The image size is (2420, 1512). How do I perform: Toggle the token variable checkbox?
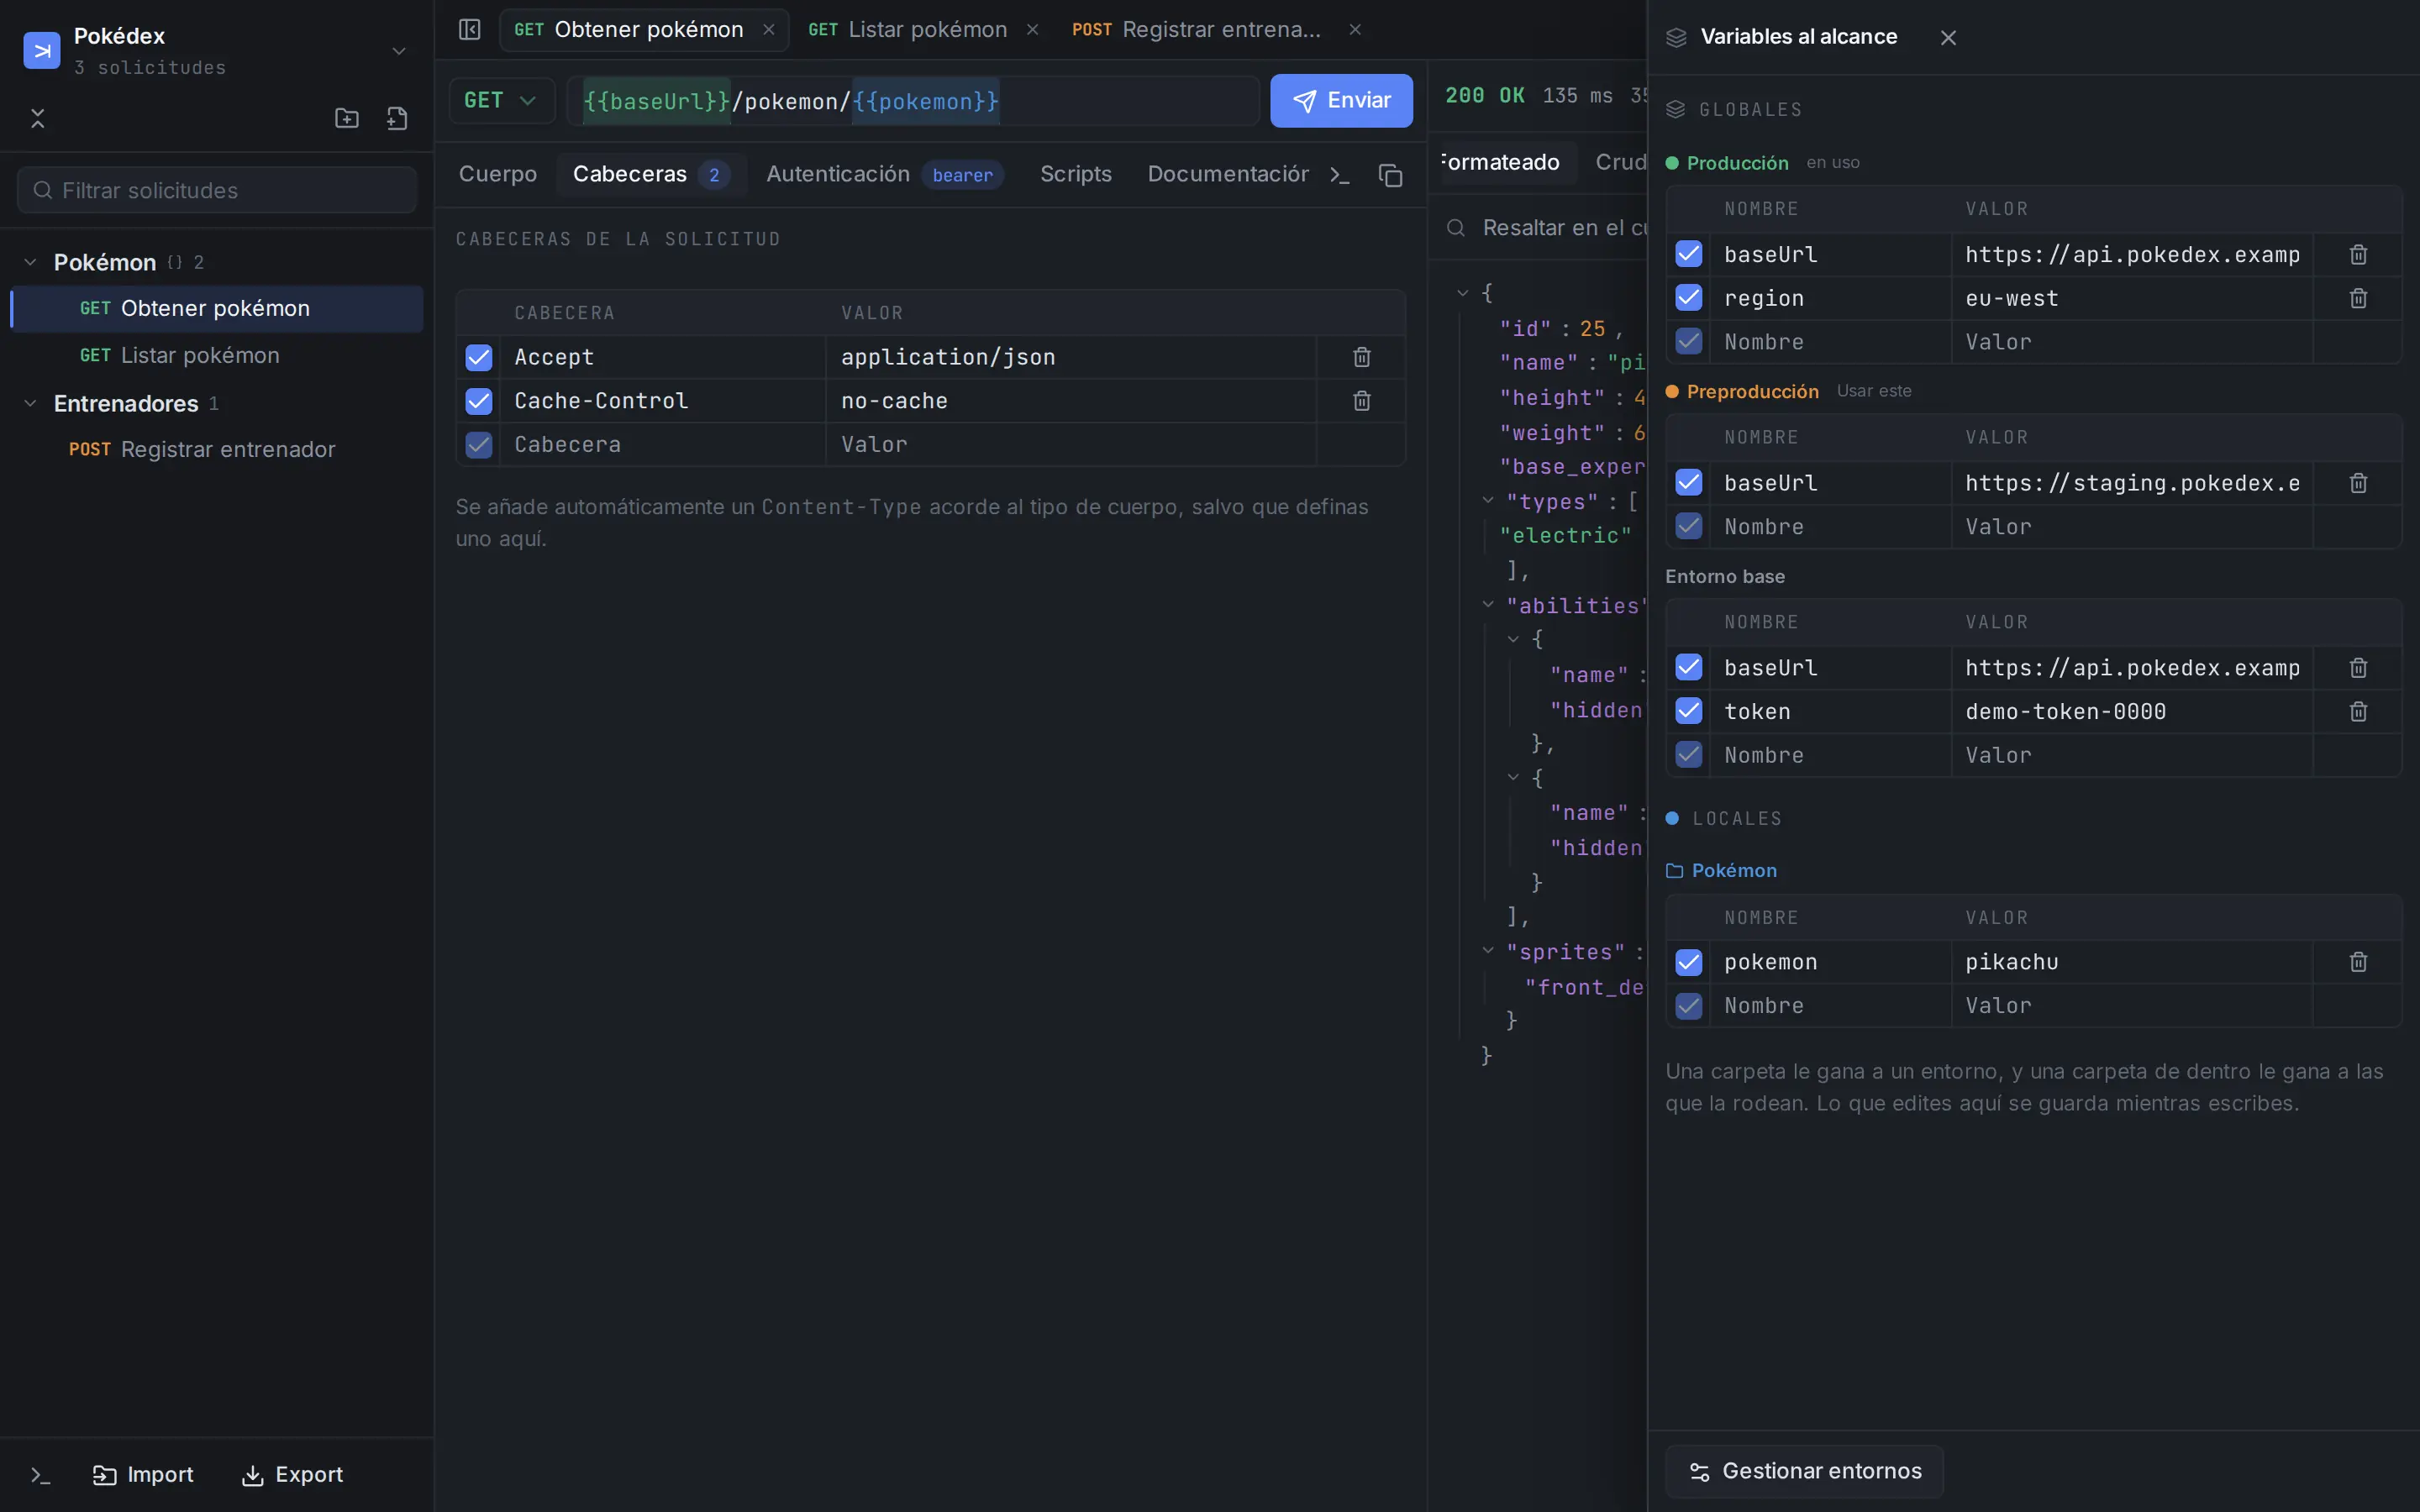[1689, 711]
